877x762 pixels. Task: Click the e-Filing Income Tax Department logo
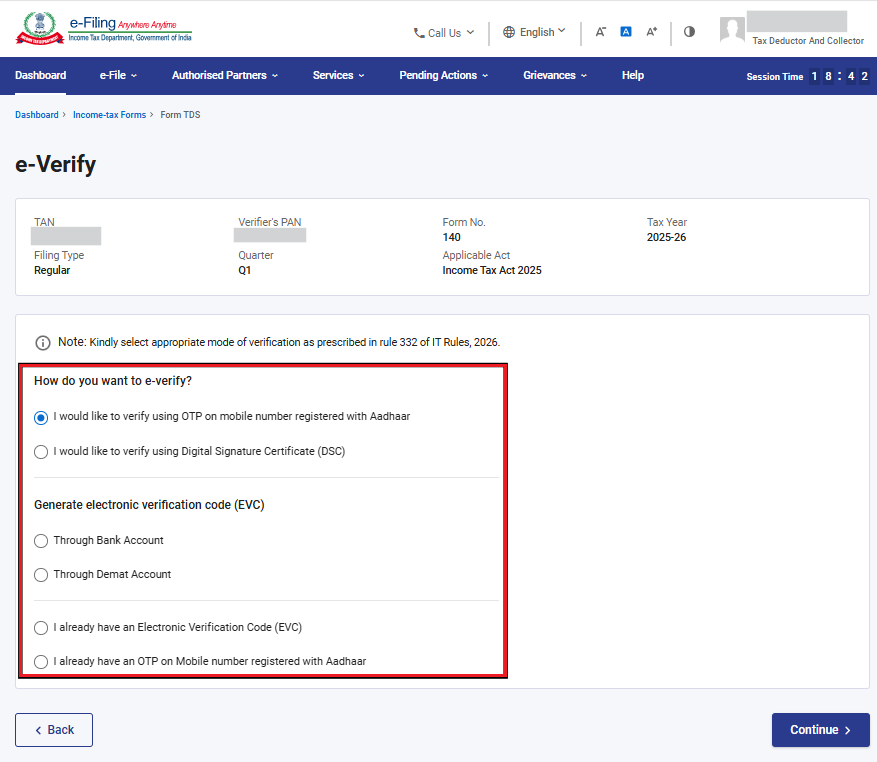[103, 28]
